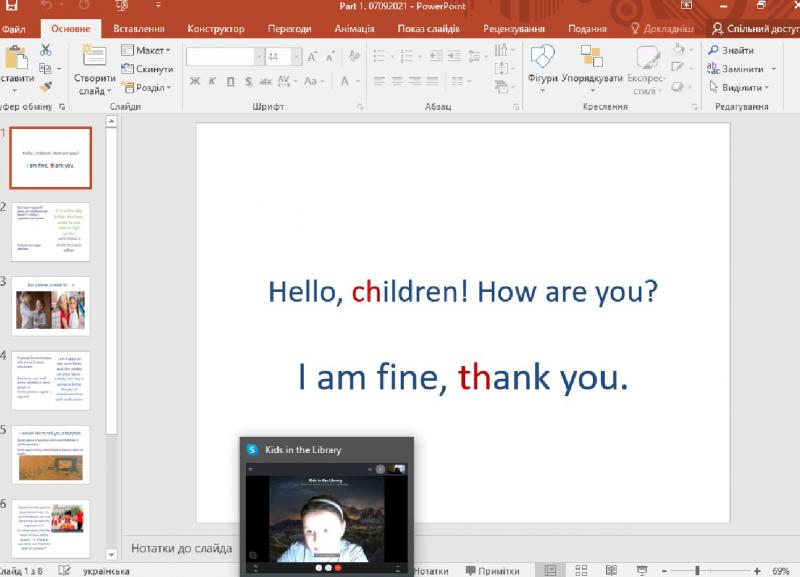Viewport: 800px width, 577px height.
Task: Click zoom out minus button
Action: [664, 571]
